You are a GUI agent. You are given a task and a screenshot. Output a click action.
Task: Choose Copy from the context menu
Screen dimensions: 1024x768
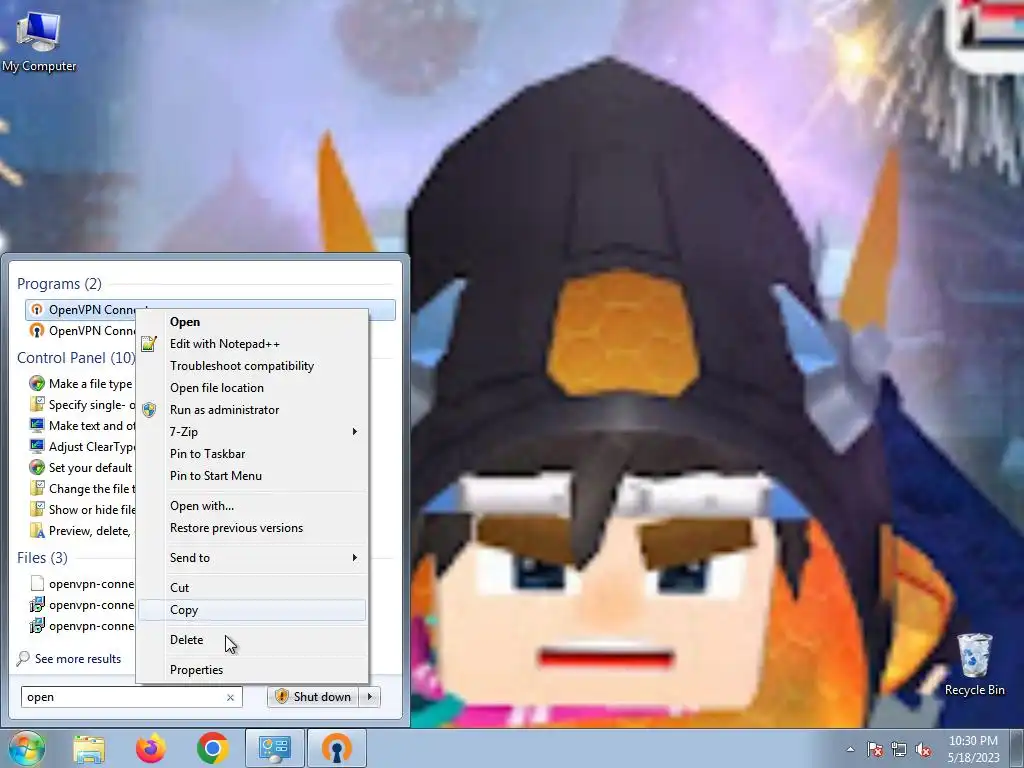click(251, 610)
